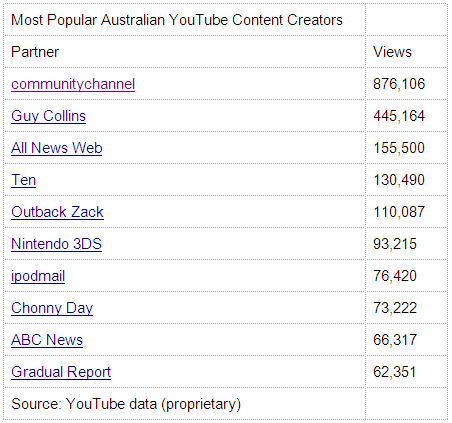
Task: Click the 62,351 views value
Action: coord(395,372)
